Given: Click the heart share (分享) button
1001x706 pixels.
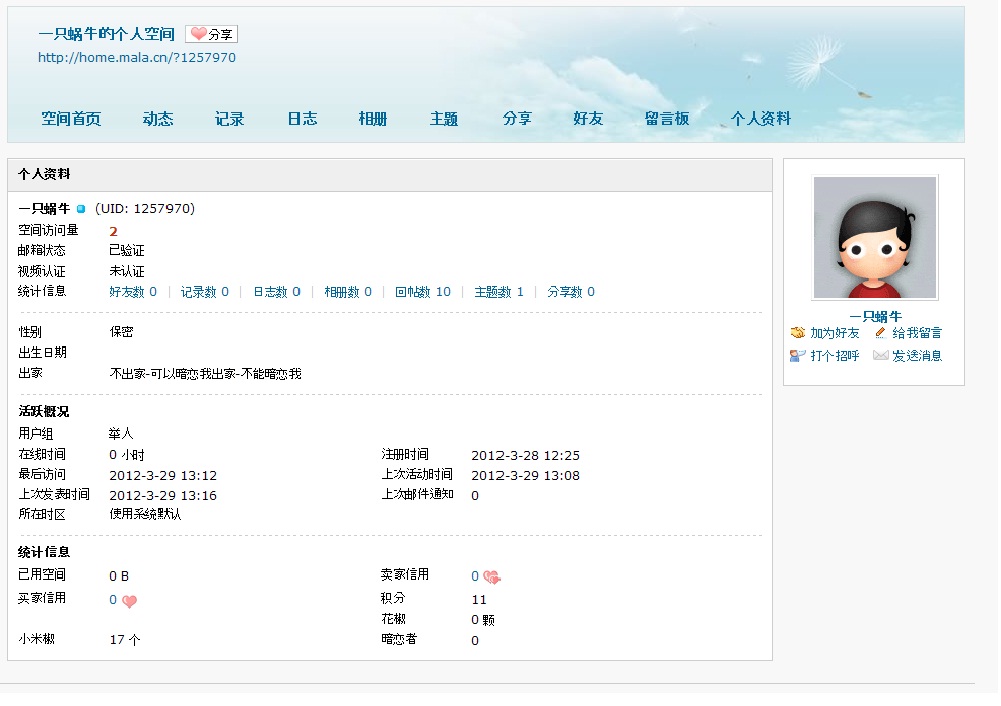Looking at the screenshot, I should pyautogui.click(x=212, y=34).
